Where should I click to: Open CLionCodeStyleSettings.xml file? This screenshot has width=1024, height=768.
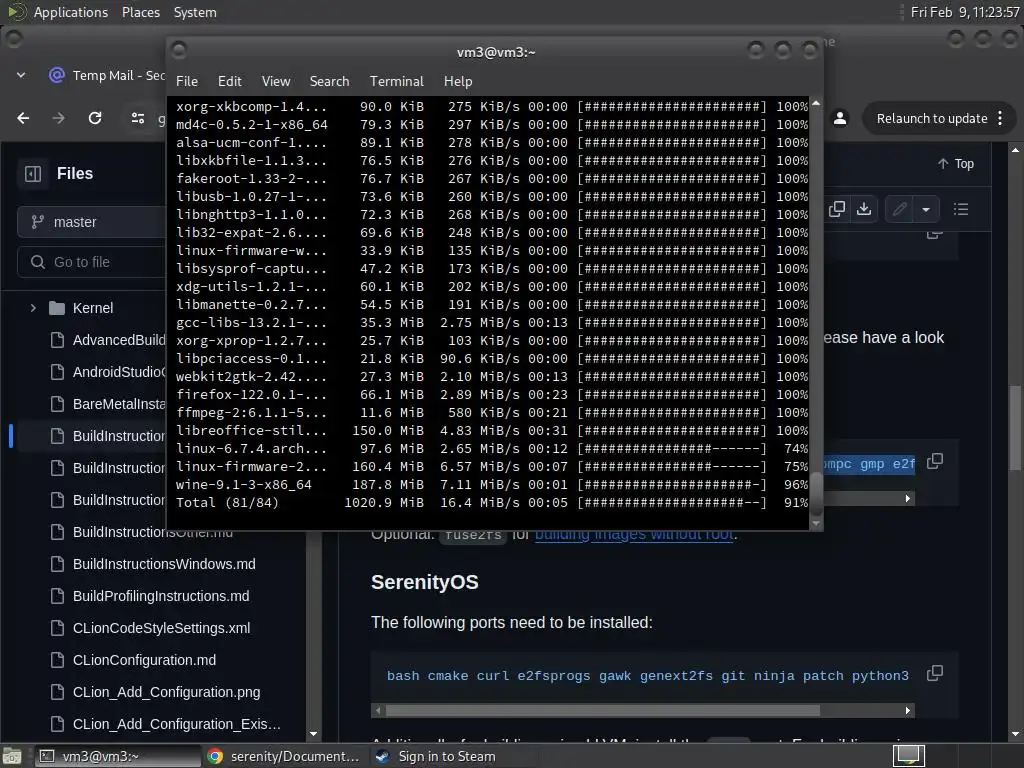[x=161, y=628]
